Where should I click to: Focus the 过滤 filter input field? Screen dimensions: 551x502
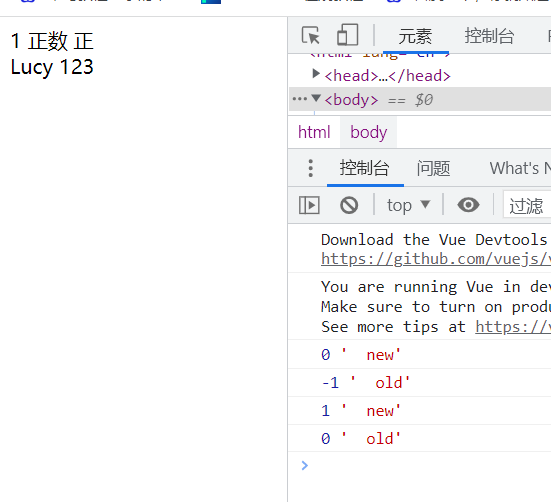[527, 204]
